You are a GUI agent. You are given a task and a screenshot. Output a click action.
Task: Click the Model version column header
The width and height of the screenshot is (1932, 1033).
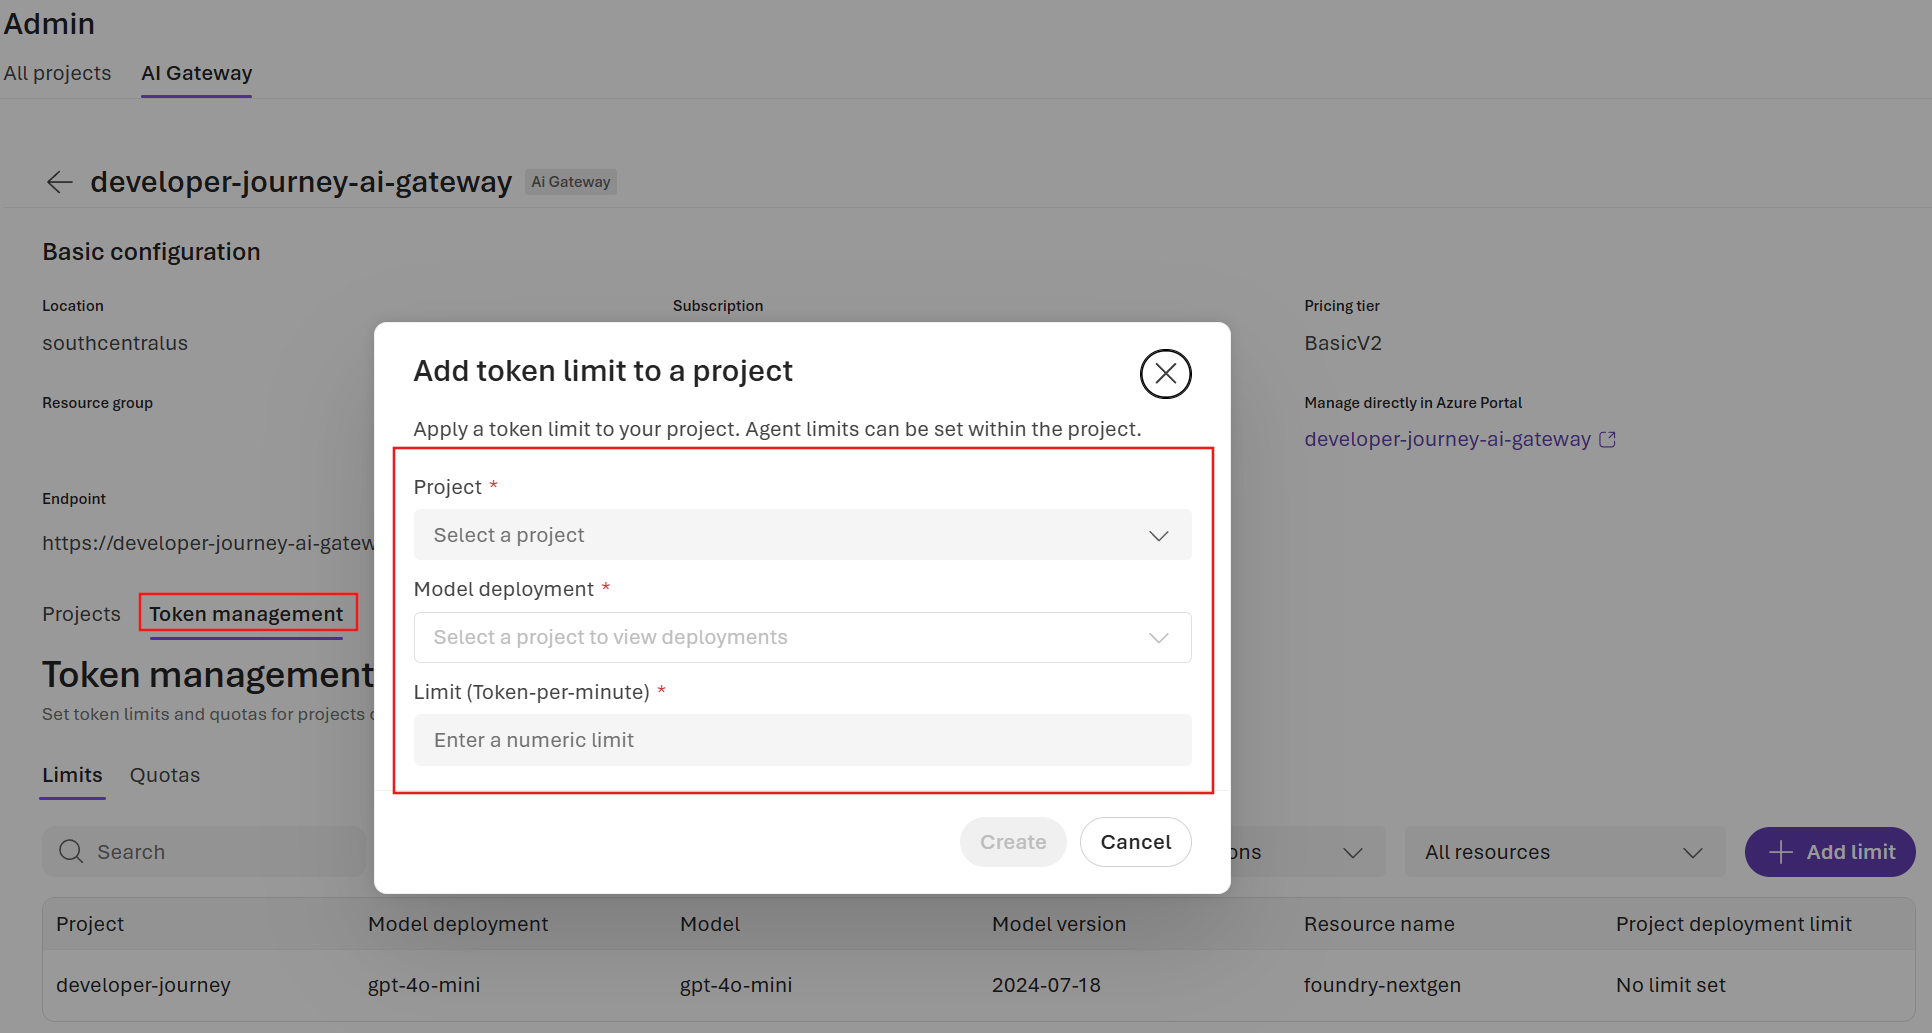pos(1059,924)
